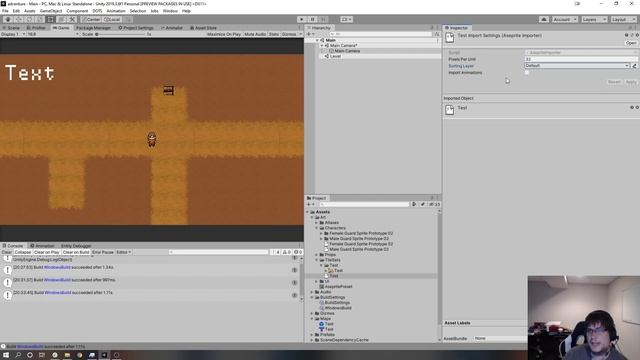Image resolution: width=640 pixels, height=360 pixels.
Task: Click the Step frame button
Action: (x=323, y=19)
